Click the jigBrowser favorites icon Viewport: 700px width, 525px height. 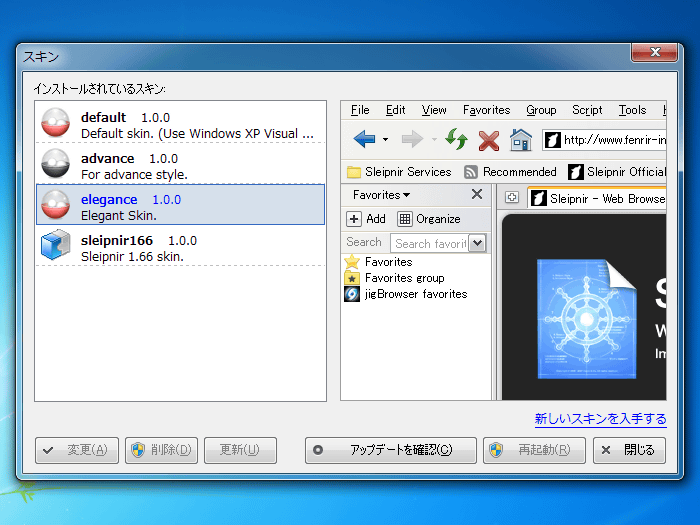tap(352, 294)
